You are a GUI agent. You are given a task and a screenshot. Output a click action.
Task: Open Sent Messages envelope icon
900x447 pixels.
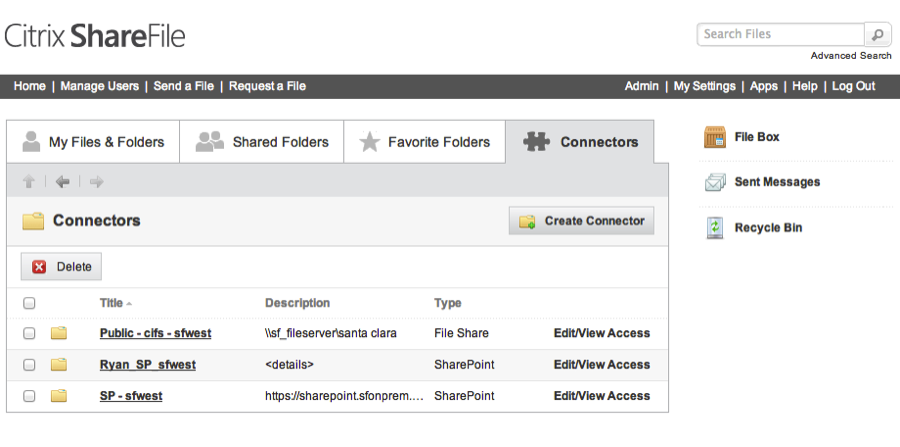[714, 182]
